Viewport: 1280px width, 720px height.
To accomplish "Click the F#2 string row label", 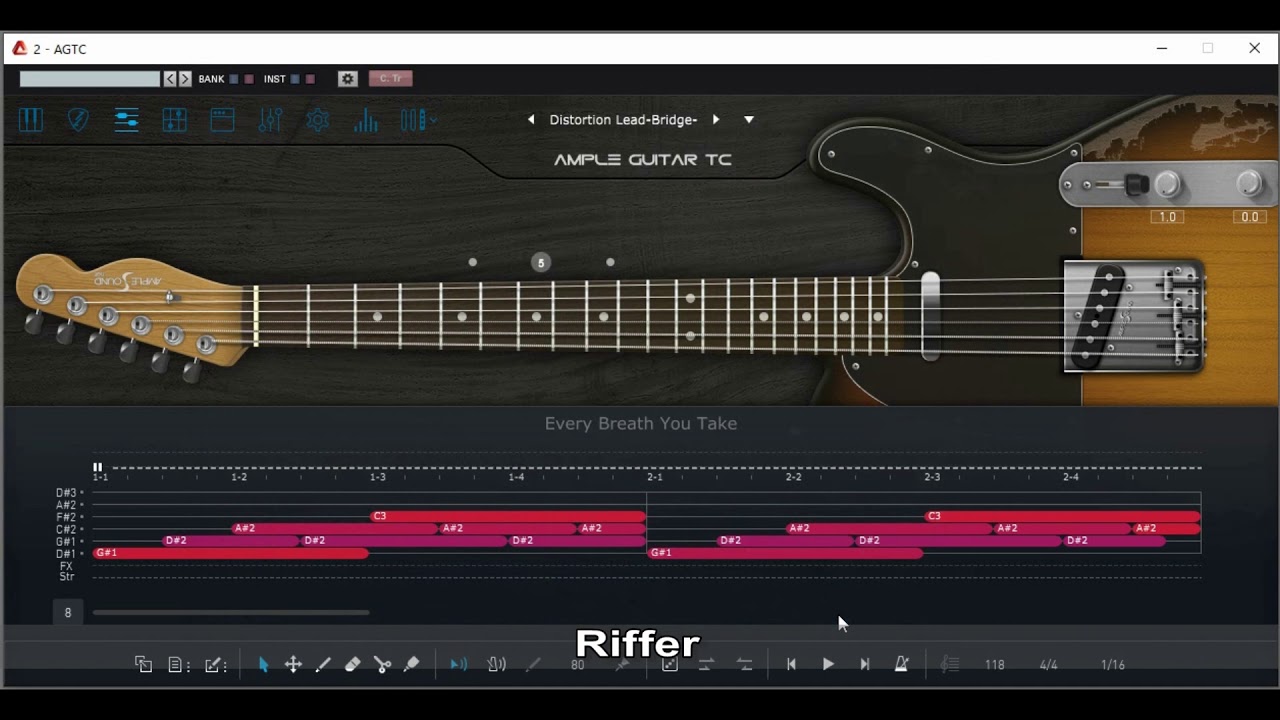I will tap(66, 517).
